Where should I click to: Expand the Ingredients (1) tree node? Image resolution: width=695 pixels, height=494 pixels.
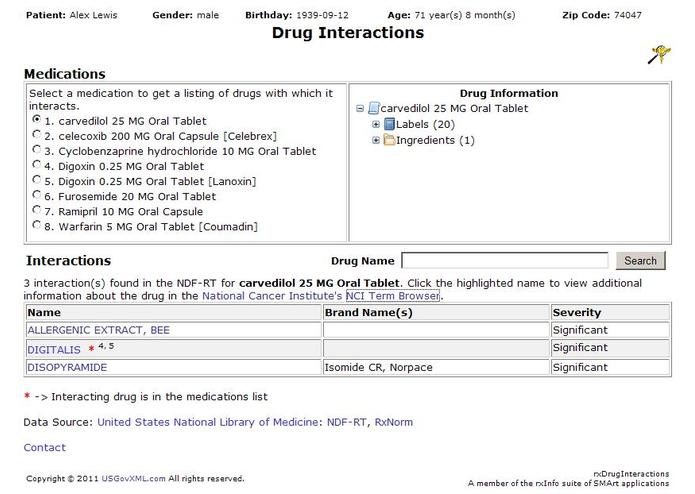tap(376, 140)
